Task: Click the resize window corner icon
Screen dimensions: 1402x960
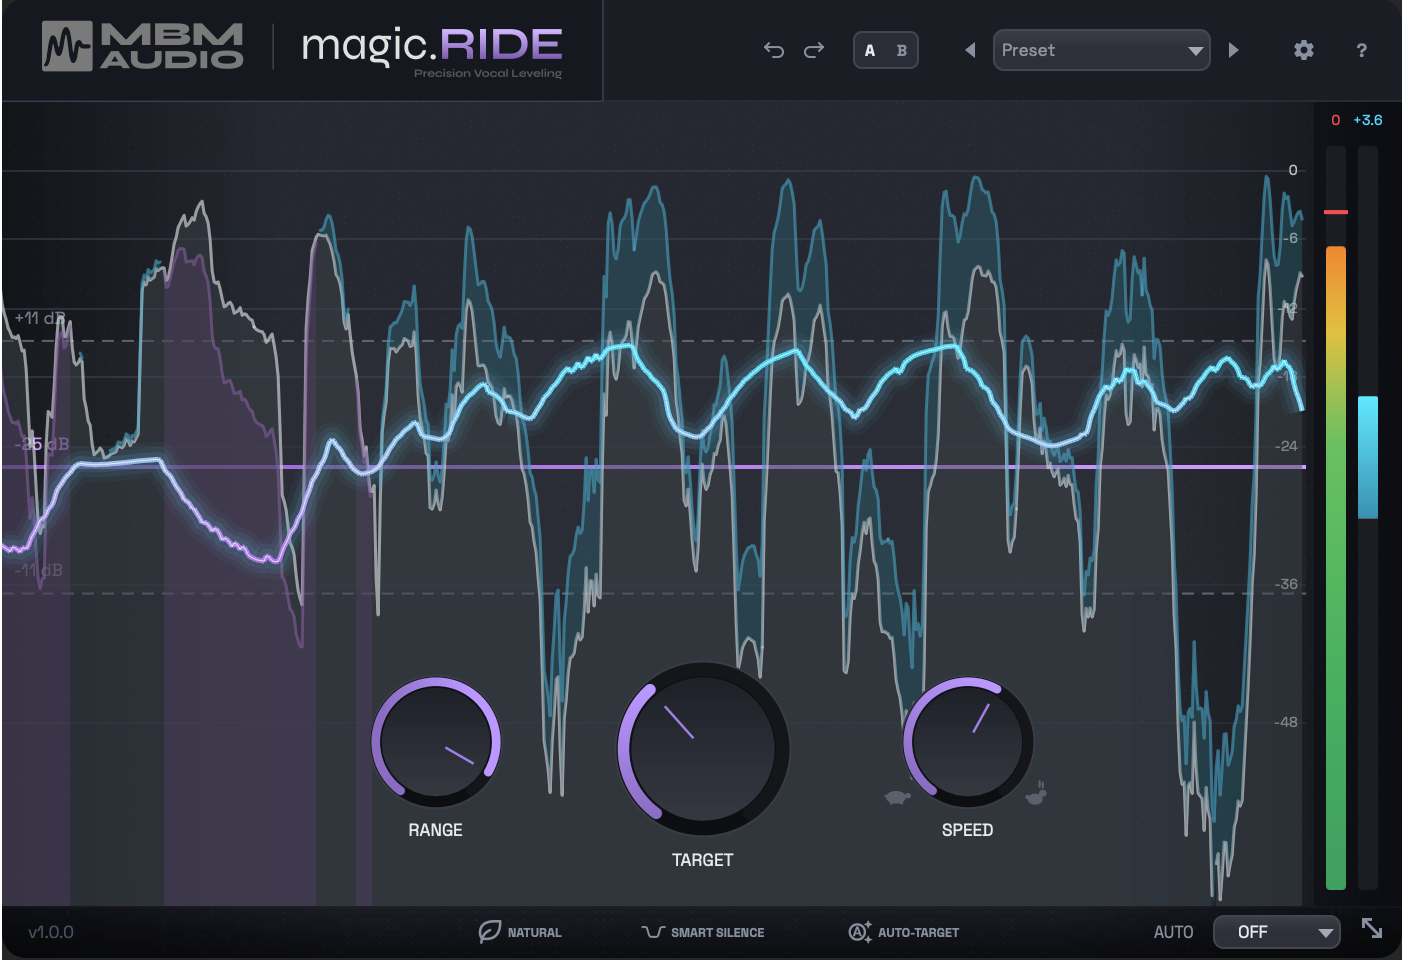Action: point(1372,928)
